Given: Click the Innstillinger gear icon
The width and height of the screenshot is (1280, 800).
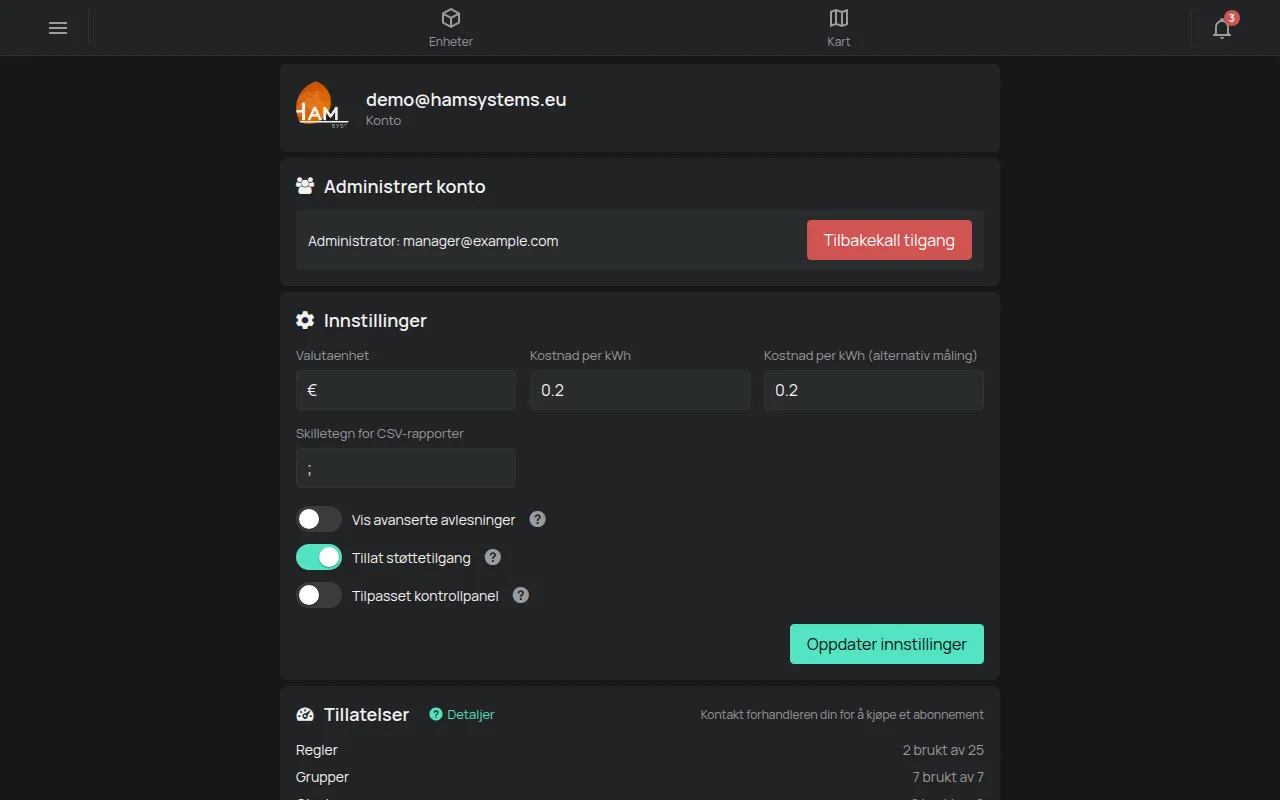Looking at the screenshot, I should pyautogui.click(x=305, y=320).
